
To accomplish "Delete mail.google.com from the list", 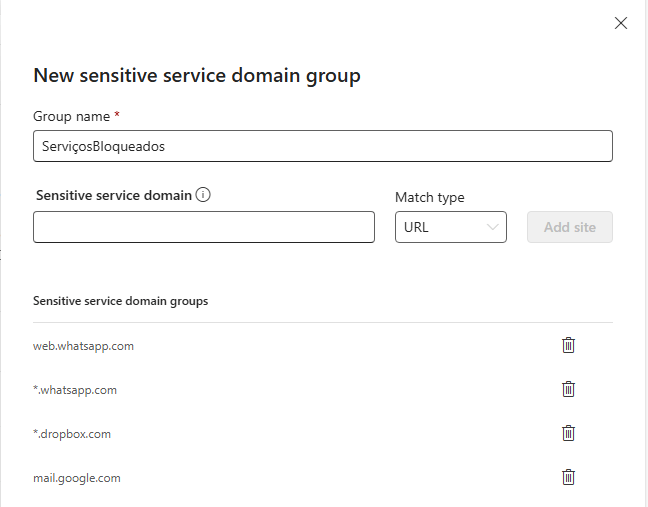I will [x=568, y=477].
